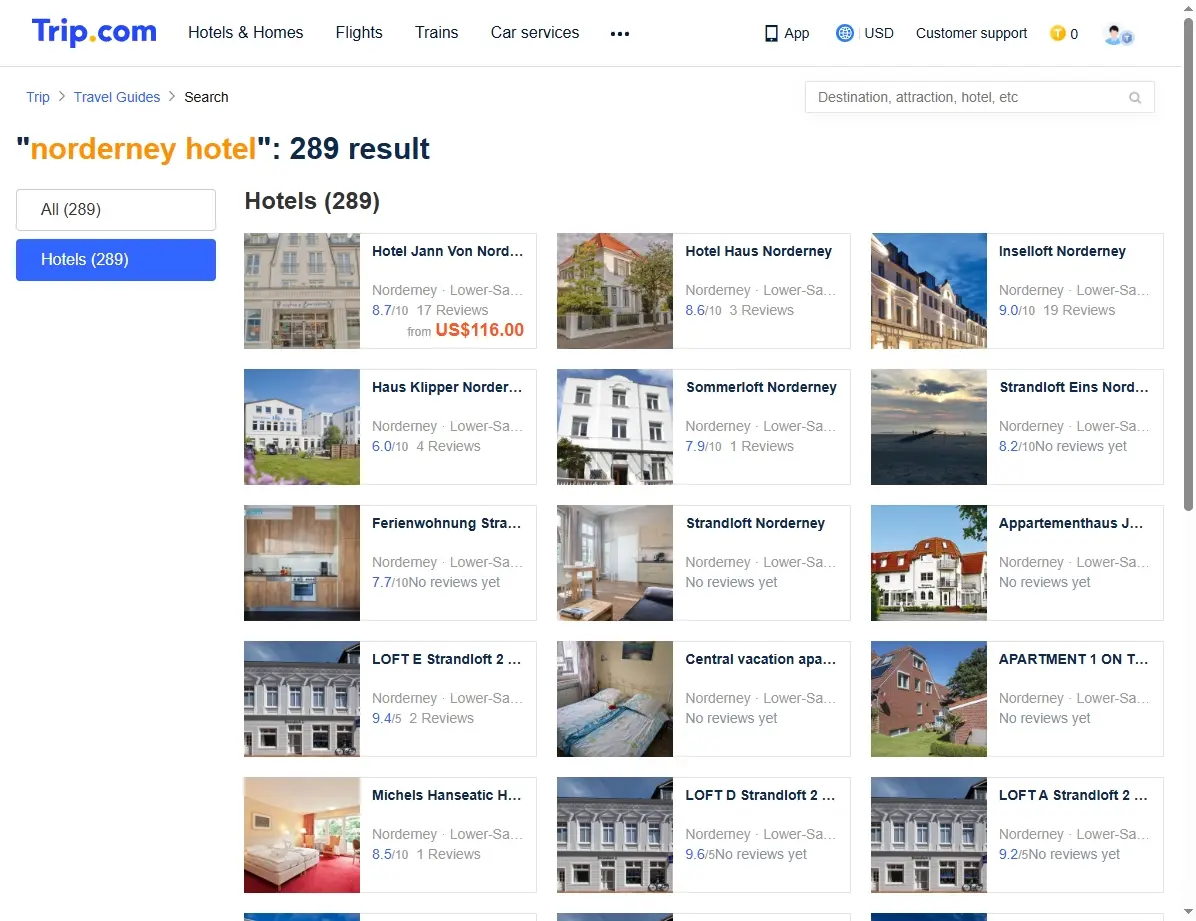Open Customer support link
The height and width of the screenshot is (921, 1196).
click(971, 34)
